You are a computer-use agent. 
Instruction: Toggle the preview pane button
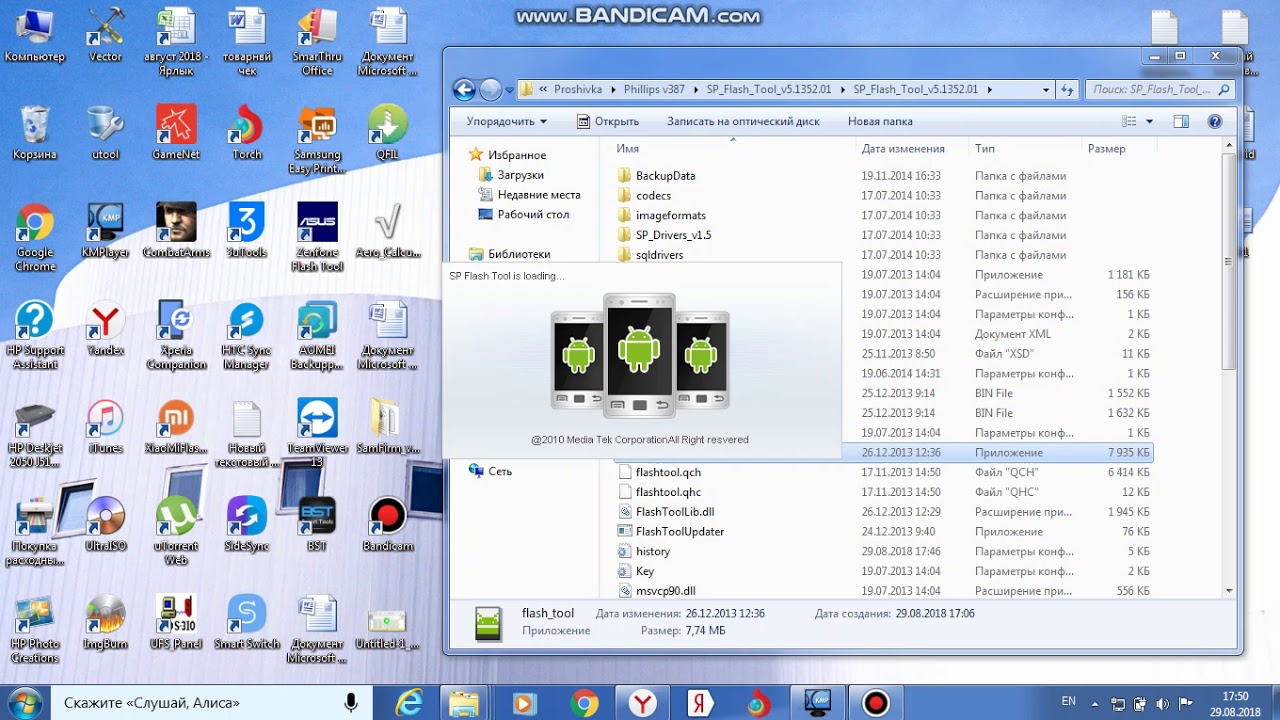tap(1181, 121)
